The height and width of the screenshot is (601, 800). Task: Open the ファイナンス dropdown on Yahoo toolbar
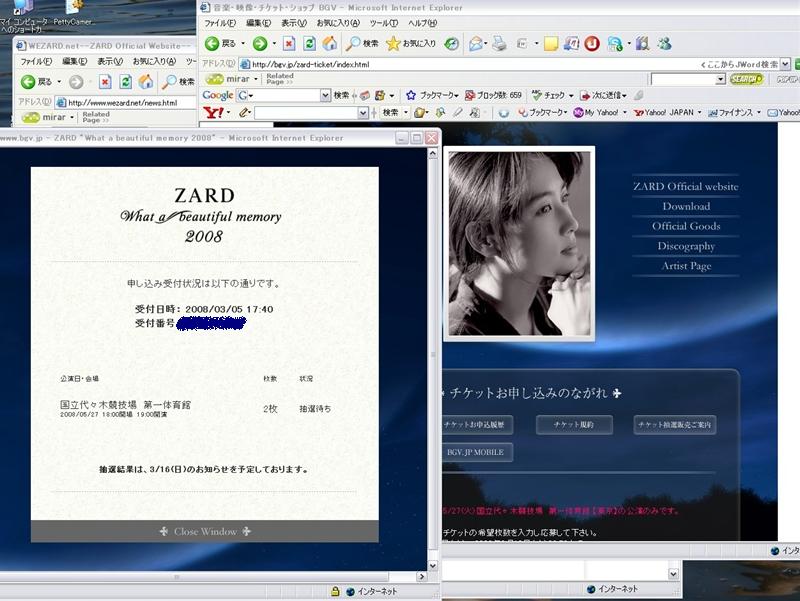pyautogui.click(x=759, y=112)
